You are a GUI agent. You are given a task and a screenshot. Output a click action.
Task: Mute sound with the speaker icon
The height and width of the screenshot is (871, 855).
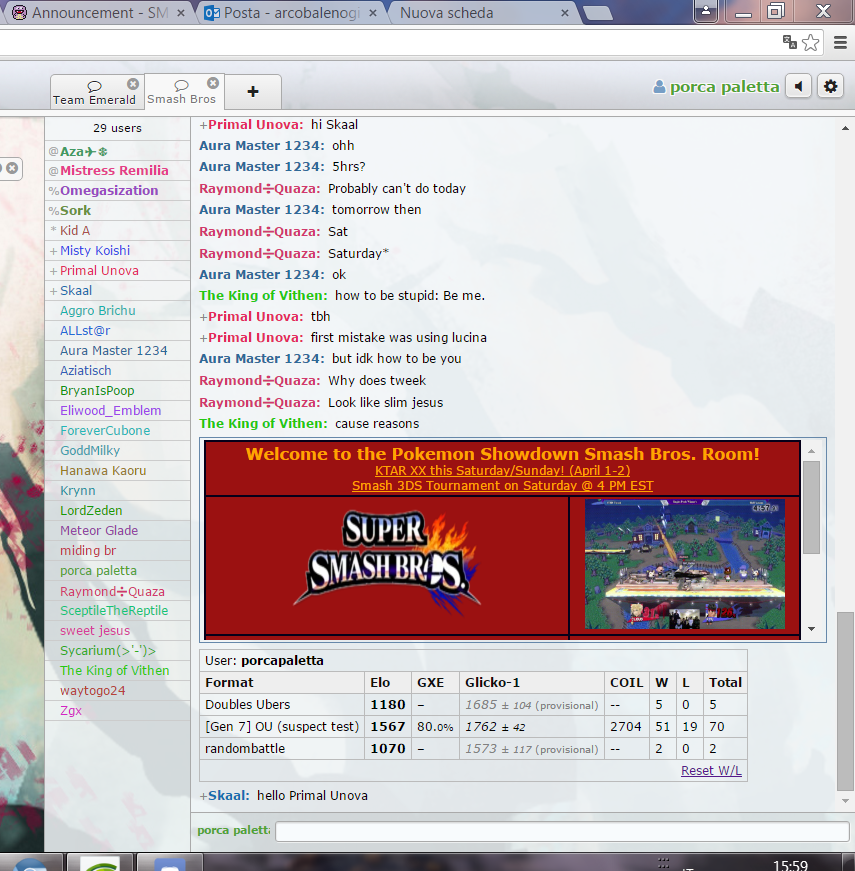[799, 87]
